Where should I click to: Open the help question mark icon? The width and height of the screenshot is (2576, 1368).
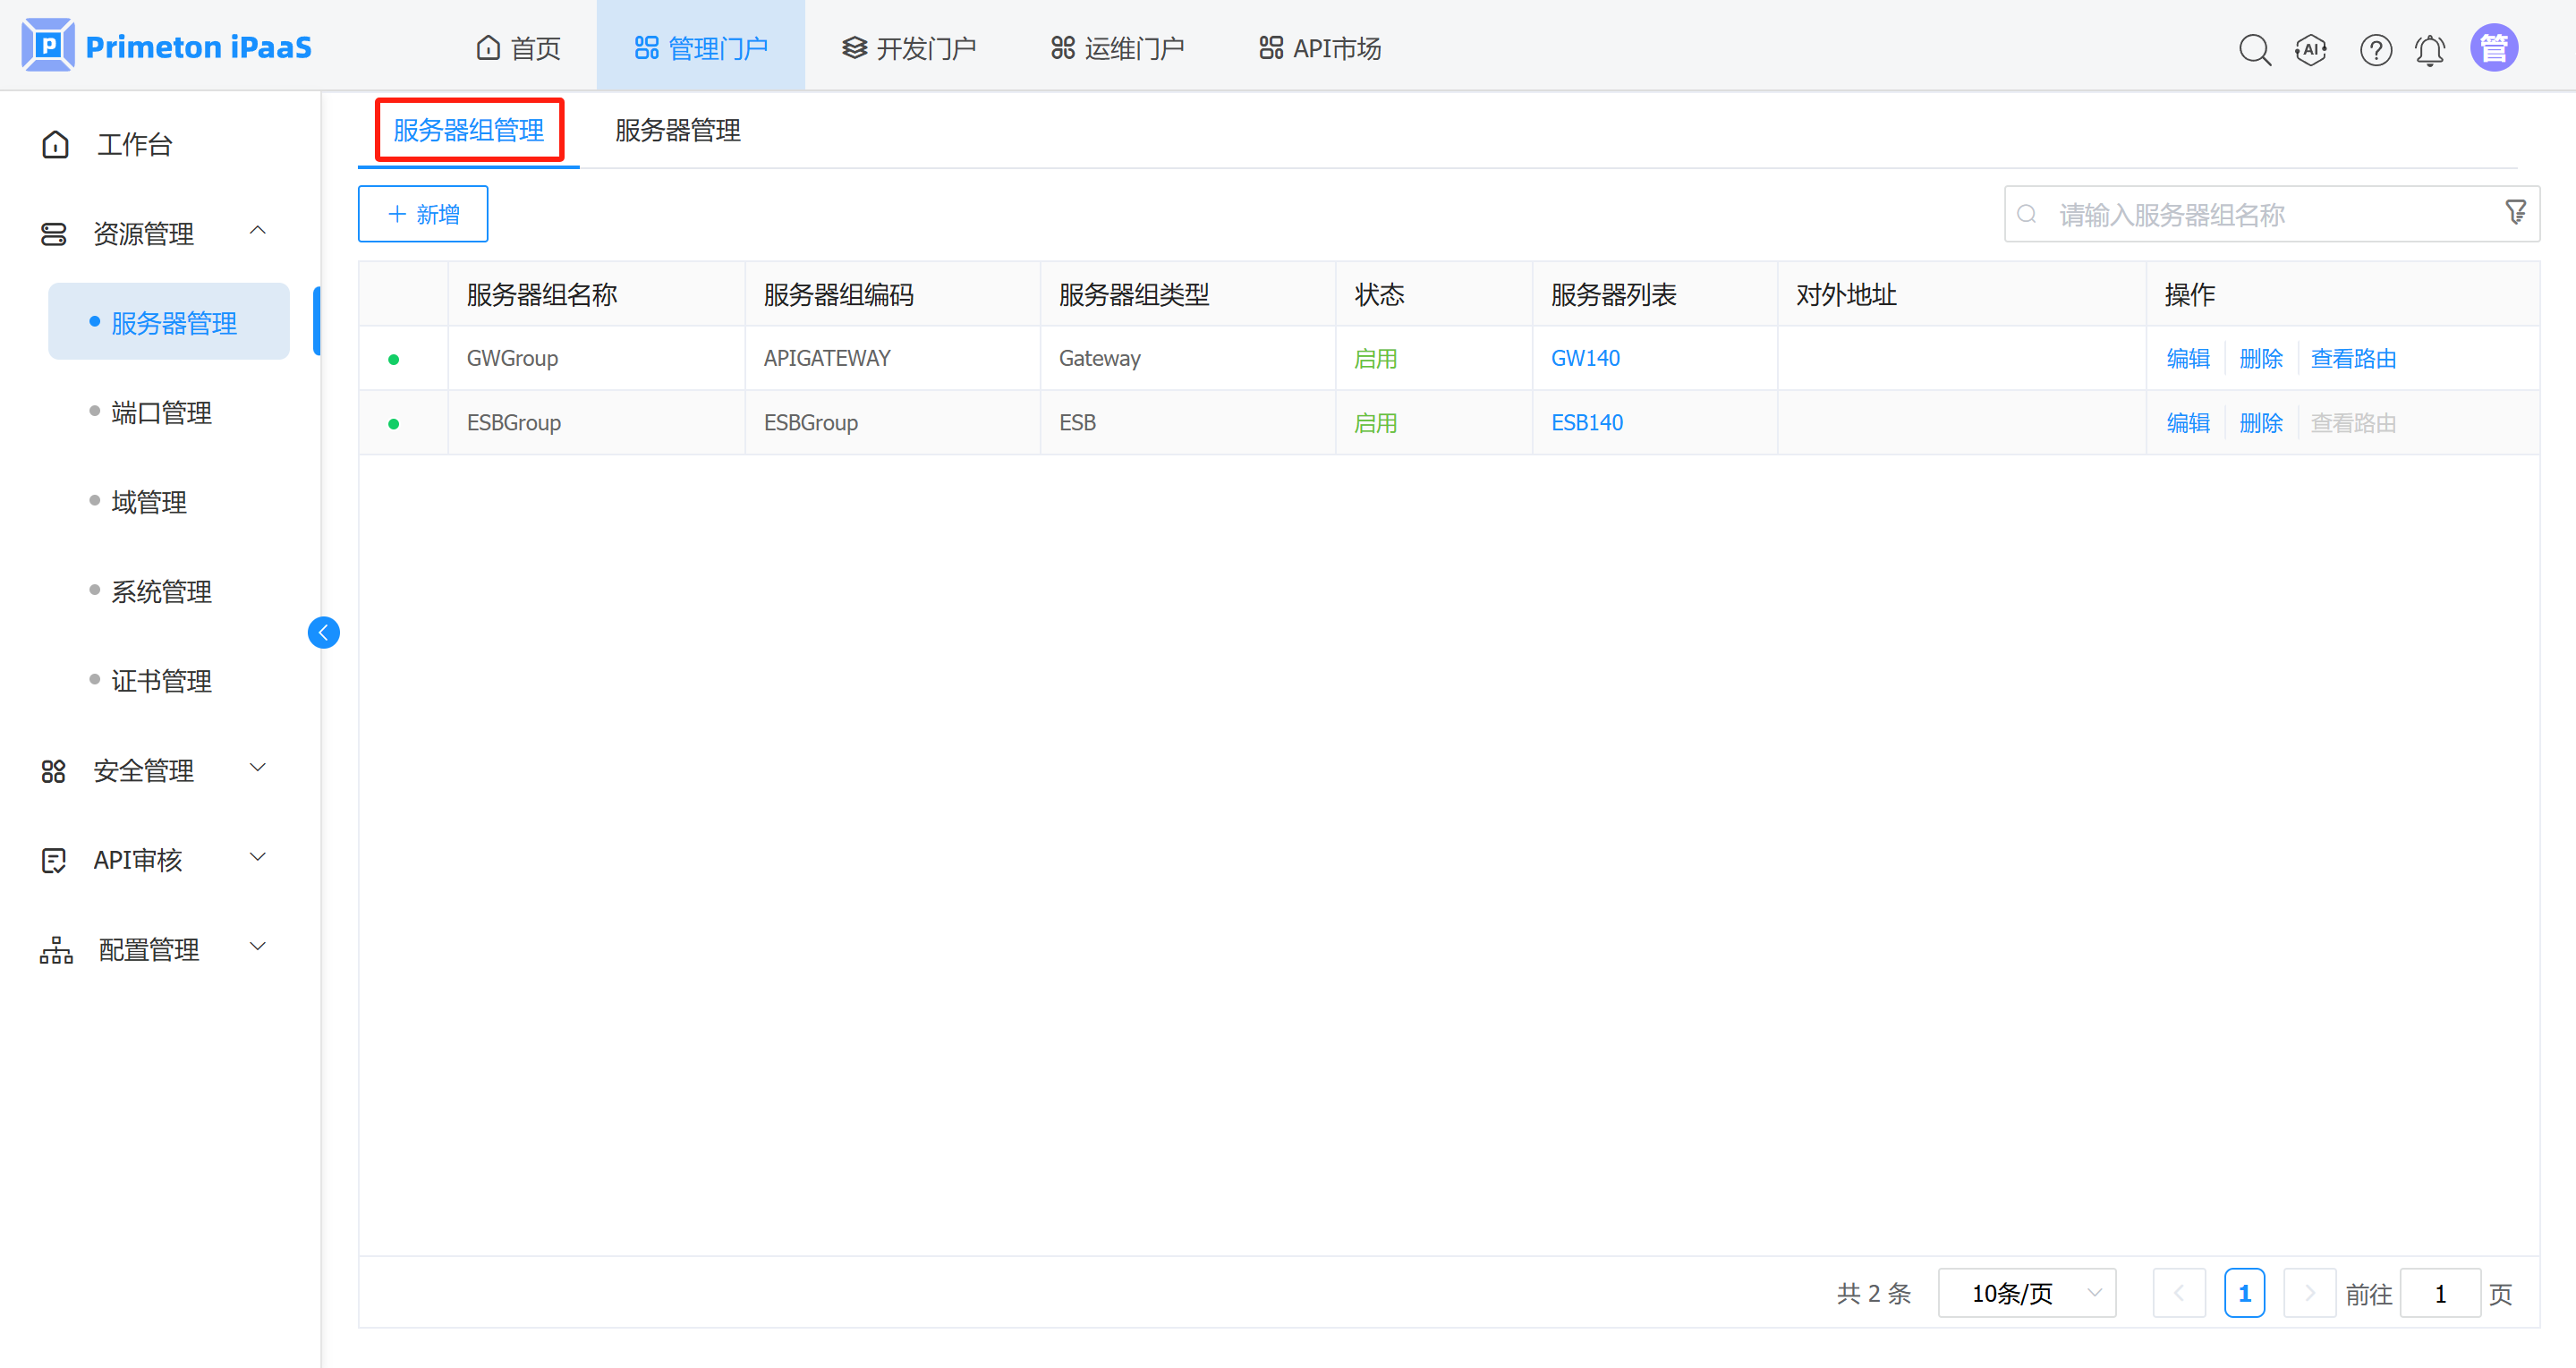(2376, 49)
